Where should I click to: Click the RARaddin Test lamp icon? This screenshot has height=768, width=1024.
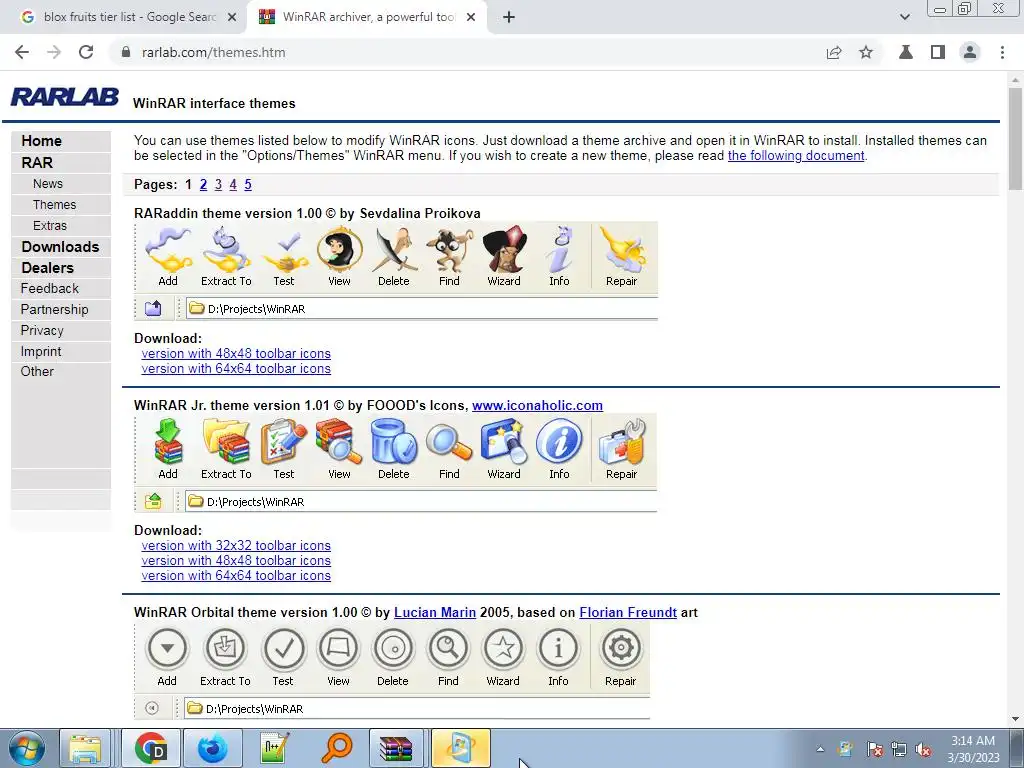click(285, 251)
